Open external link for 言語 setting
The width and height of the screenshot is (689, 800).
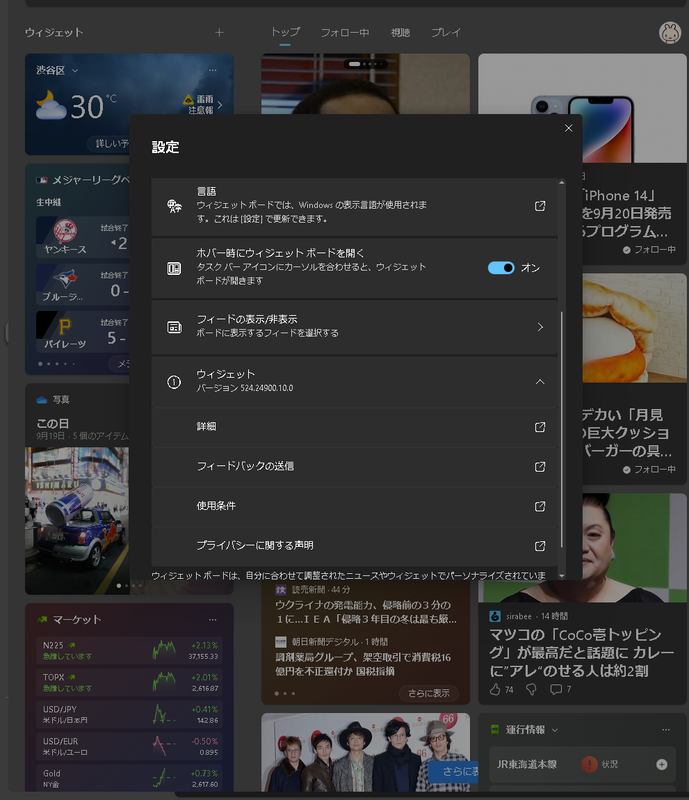[x=539, y=206]
